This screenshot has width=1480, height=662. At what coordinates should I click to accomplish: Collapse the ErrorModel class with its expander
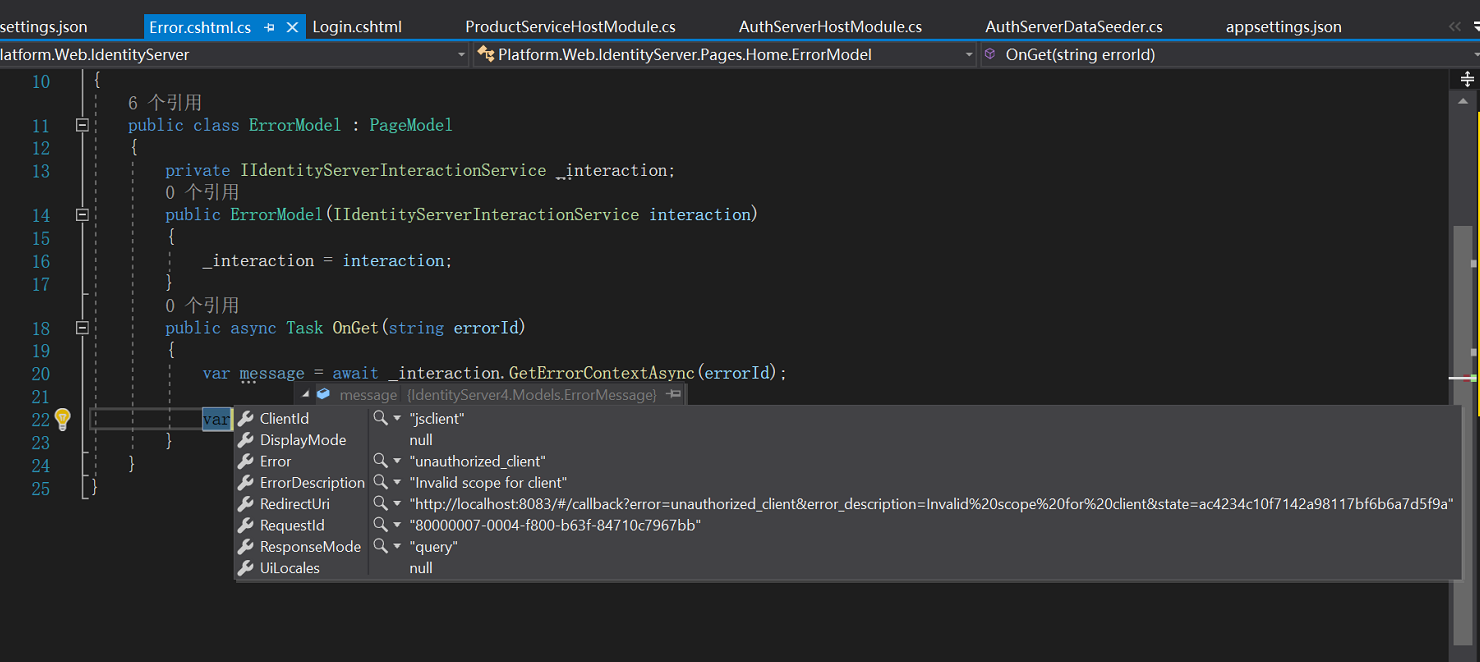coord(82,126)
